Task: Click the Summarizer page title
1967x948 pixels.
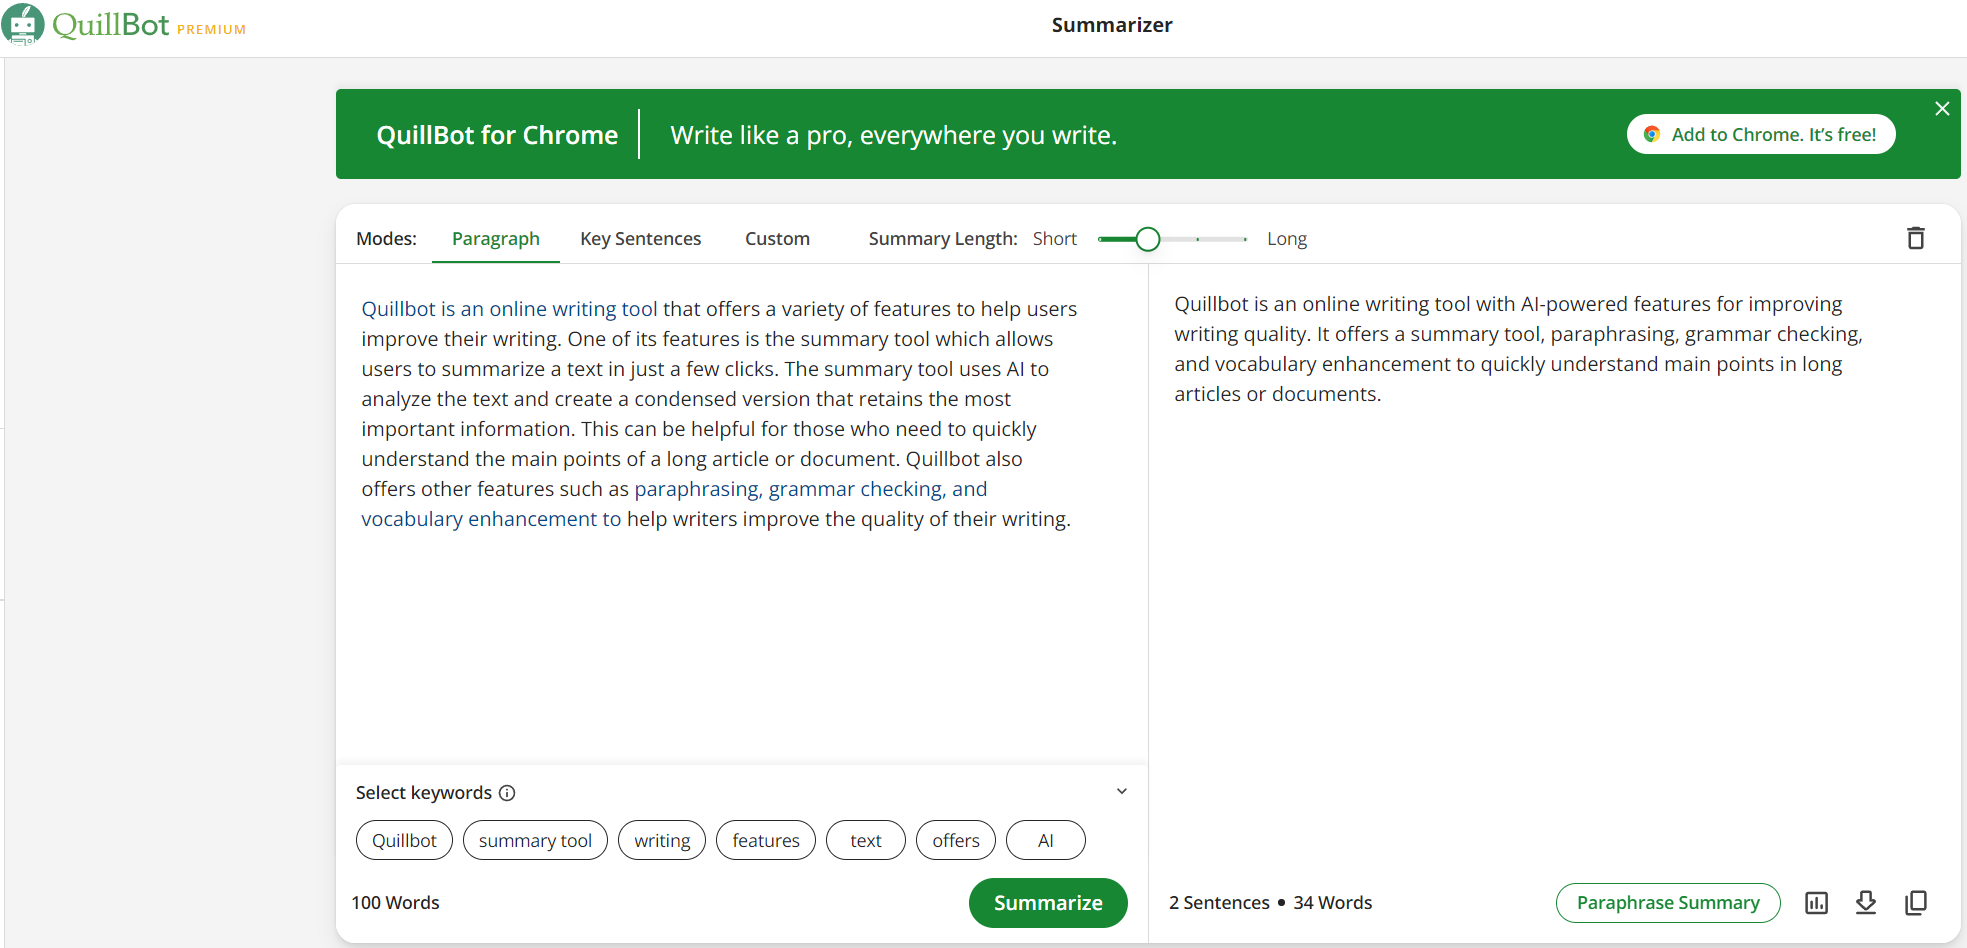Action: tap(1112, 25)
